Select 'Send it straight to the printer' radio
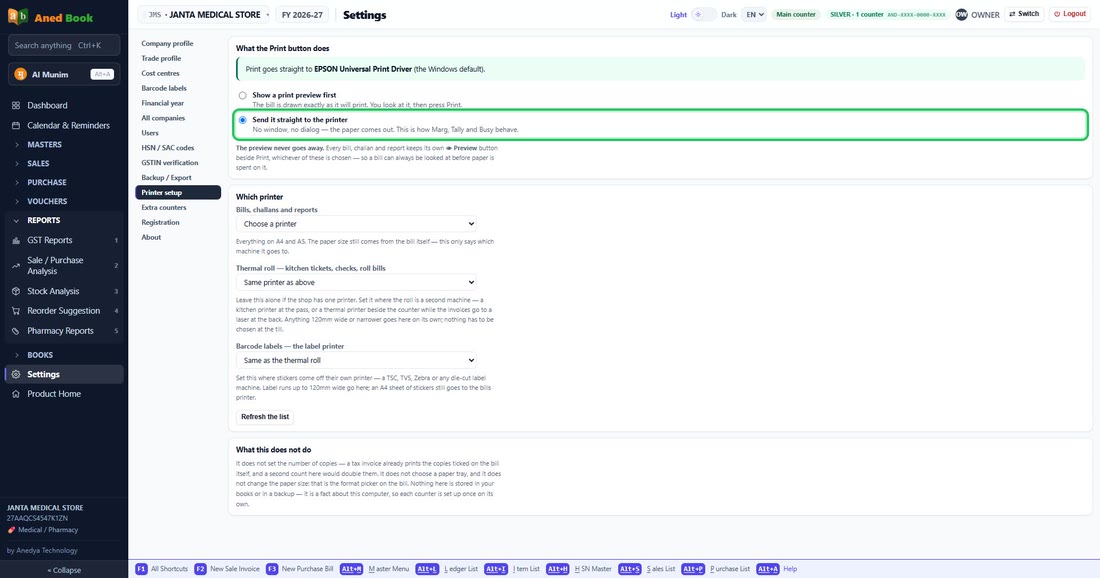Viewport: 1100px width, 578px height. point(243,120)
